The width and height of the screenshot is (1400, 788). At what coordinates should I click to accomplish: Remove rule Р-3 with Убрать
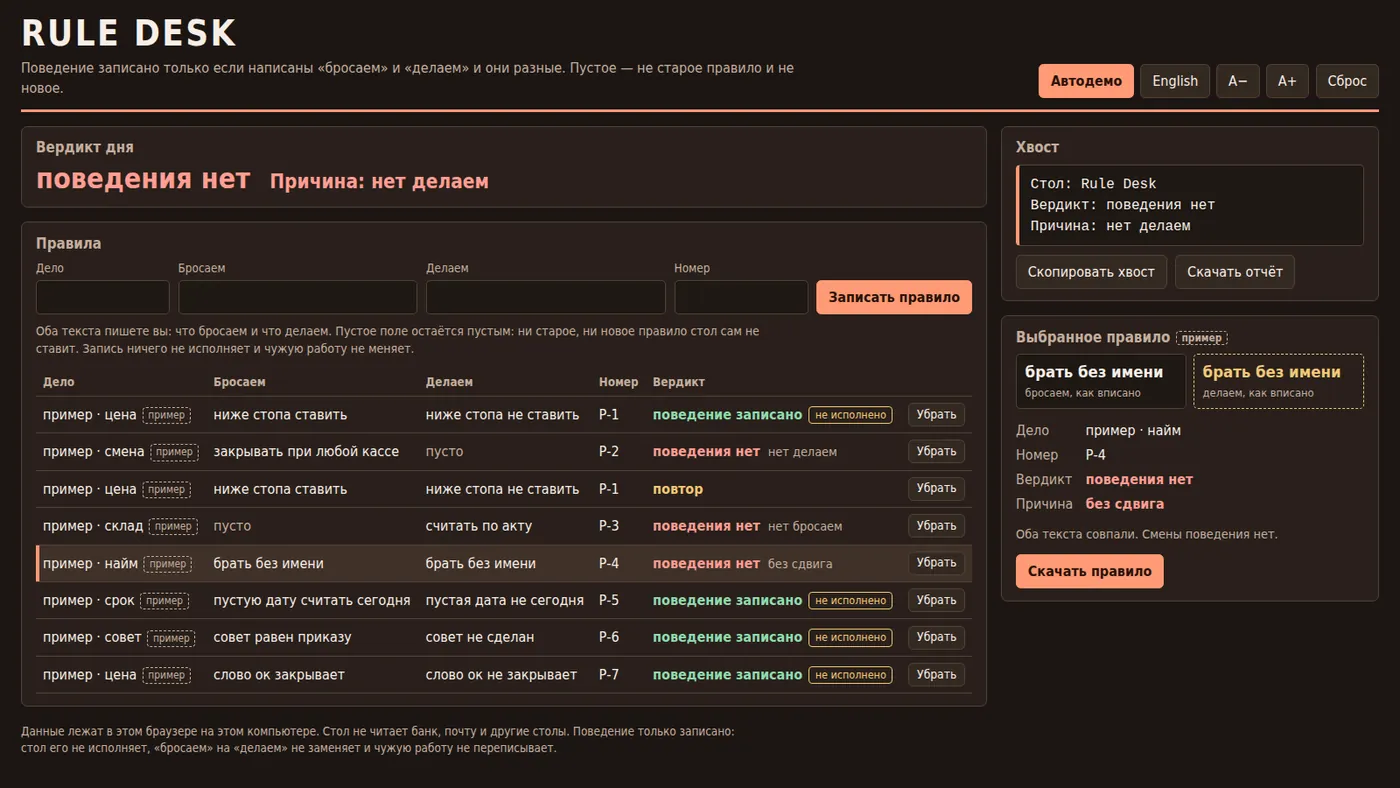point(936,526)
